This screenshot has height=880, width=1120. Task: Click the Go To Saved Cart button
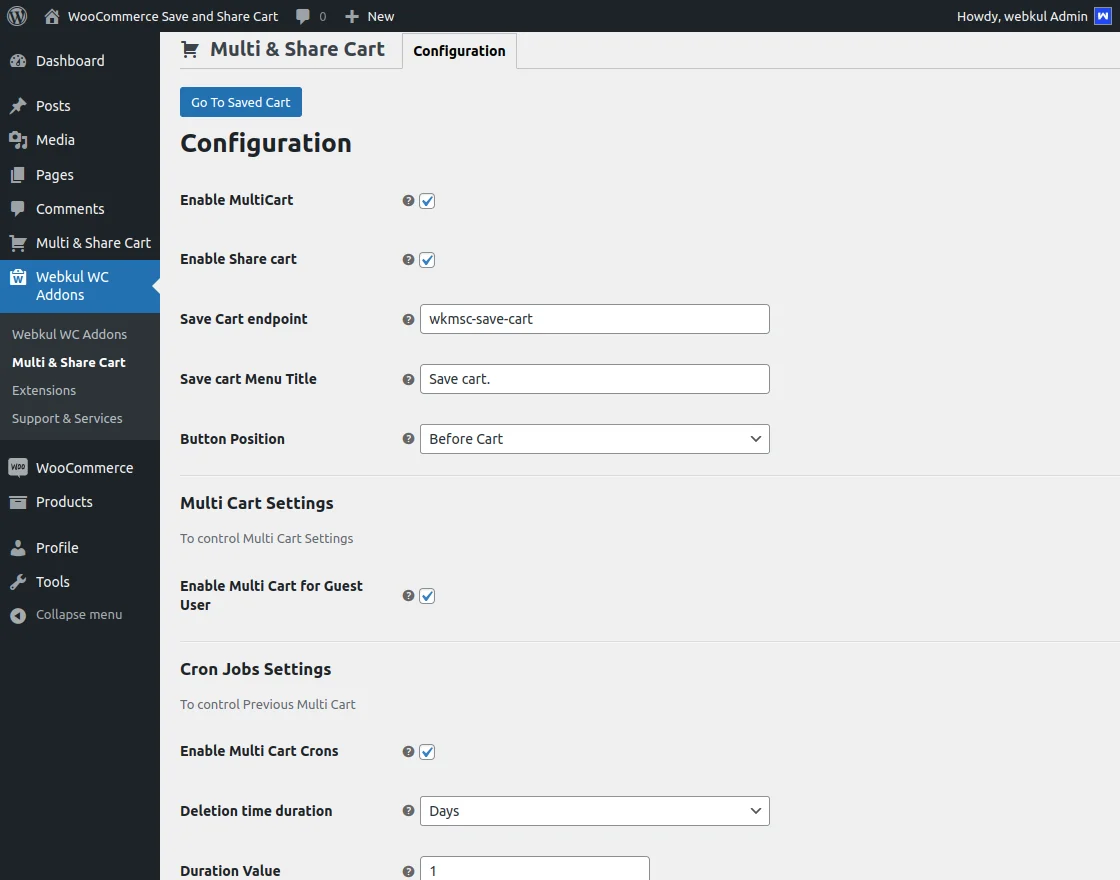[240, 102]
